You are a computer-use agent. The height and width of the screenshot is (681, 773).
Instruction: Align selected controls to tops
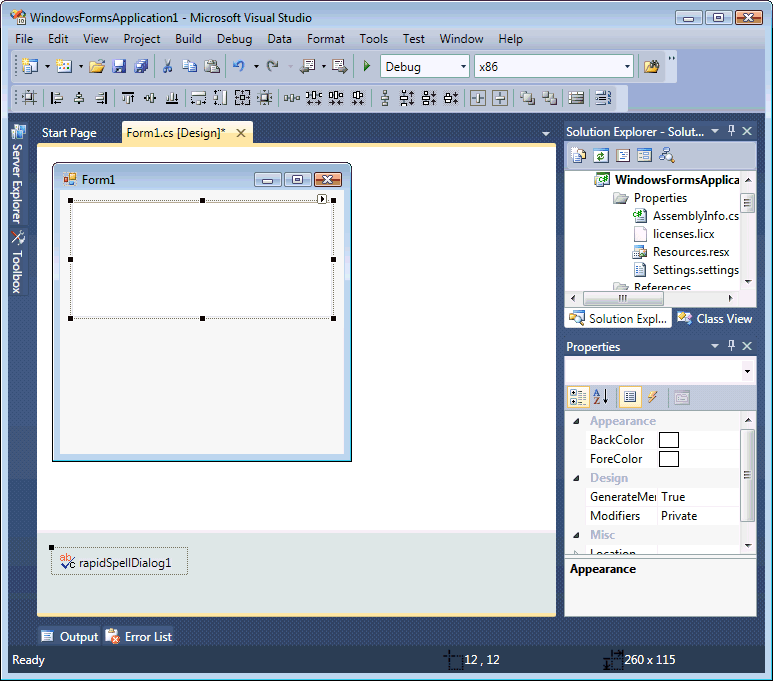tap(128, 98)
